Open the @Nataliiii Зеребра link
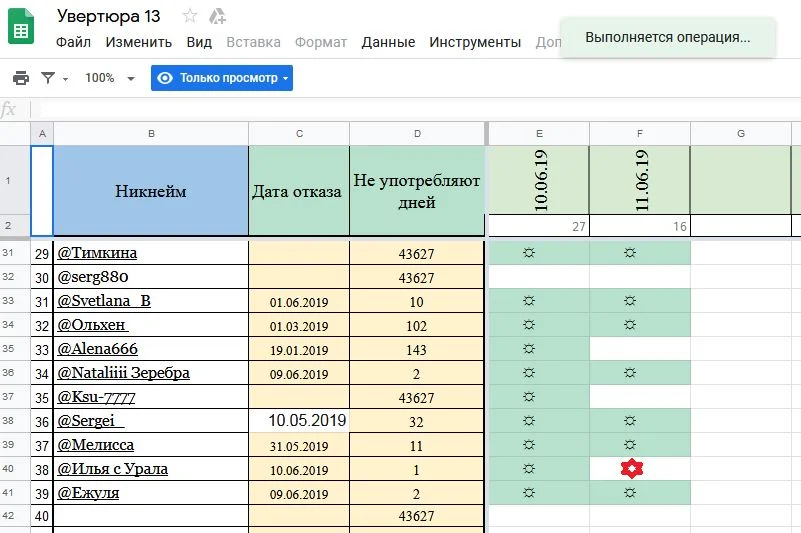Viewport: 801px width, 533px height. click(x=123, y=373)
